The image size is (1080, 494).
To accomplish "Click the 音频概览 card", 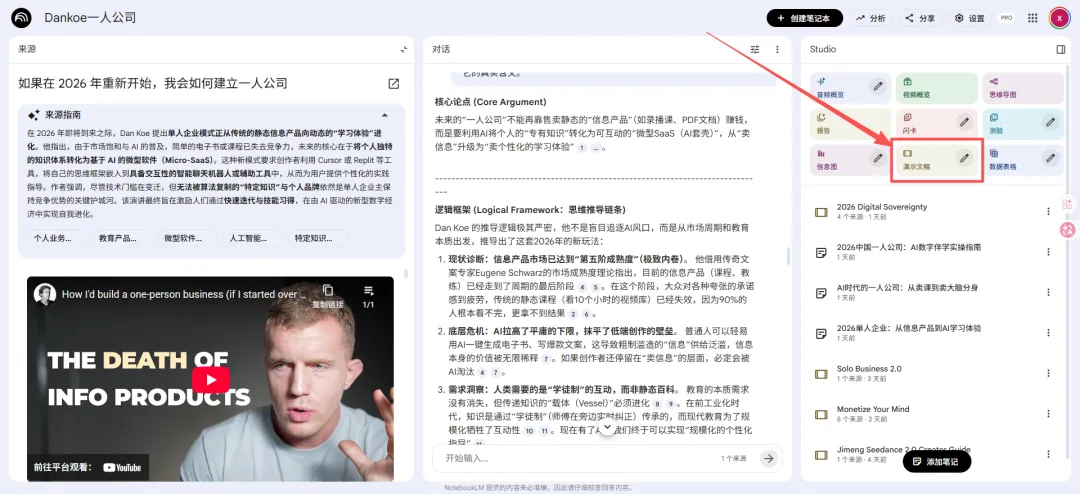I will (849, 88).
